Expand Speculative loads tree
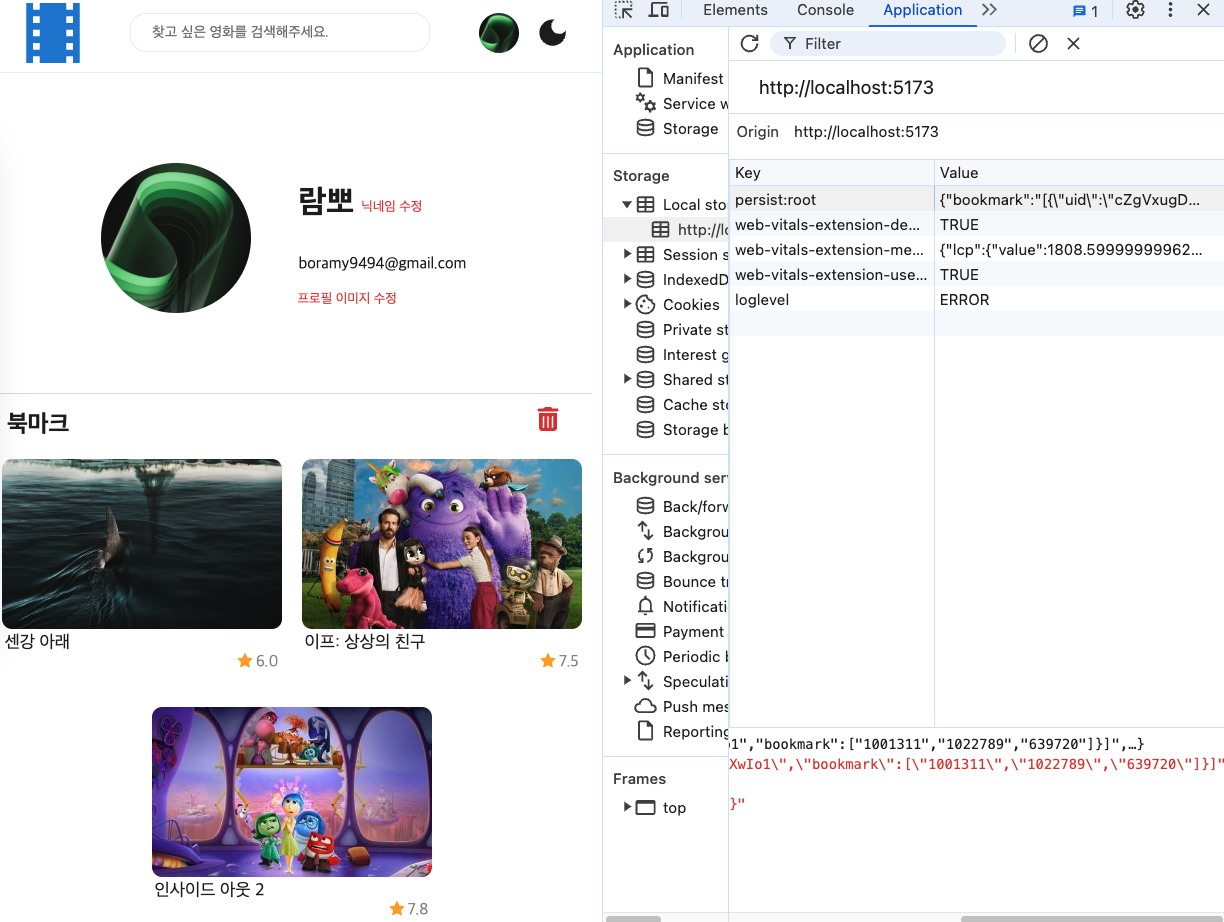1224x922 pixels. [627, 681]
